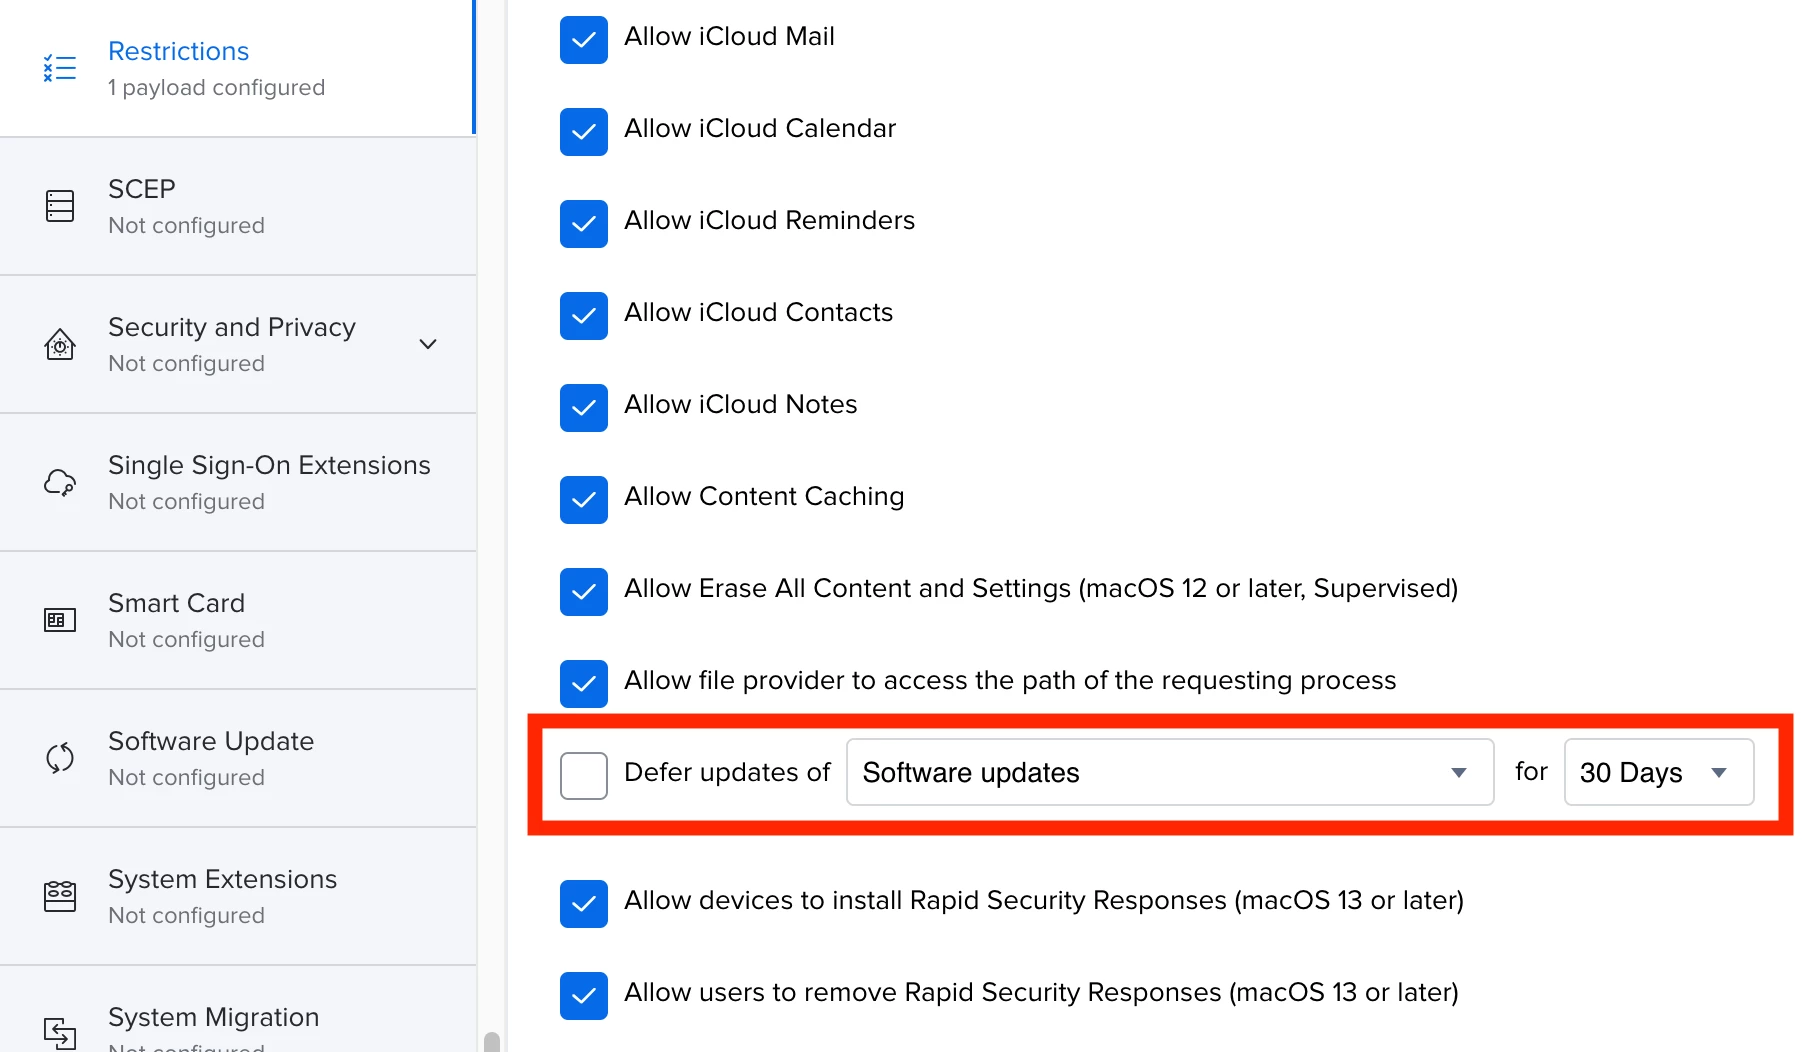The image size is (1818, 1052).
Task: Expand the Security and Privacy chevron
Action: (x=428, y=344)
